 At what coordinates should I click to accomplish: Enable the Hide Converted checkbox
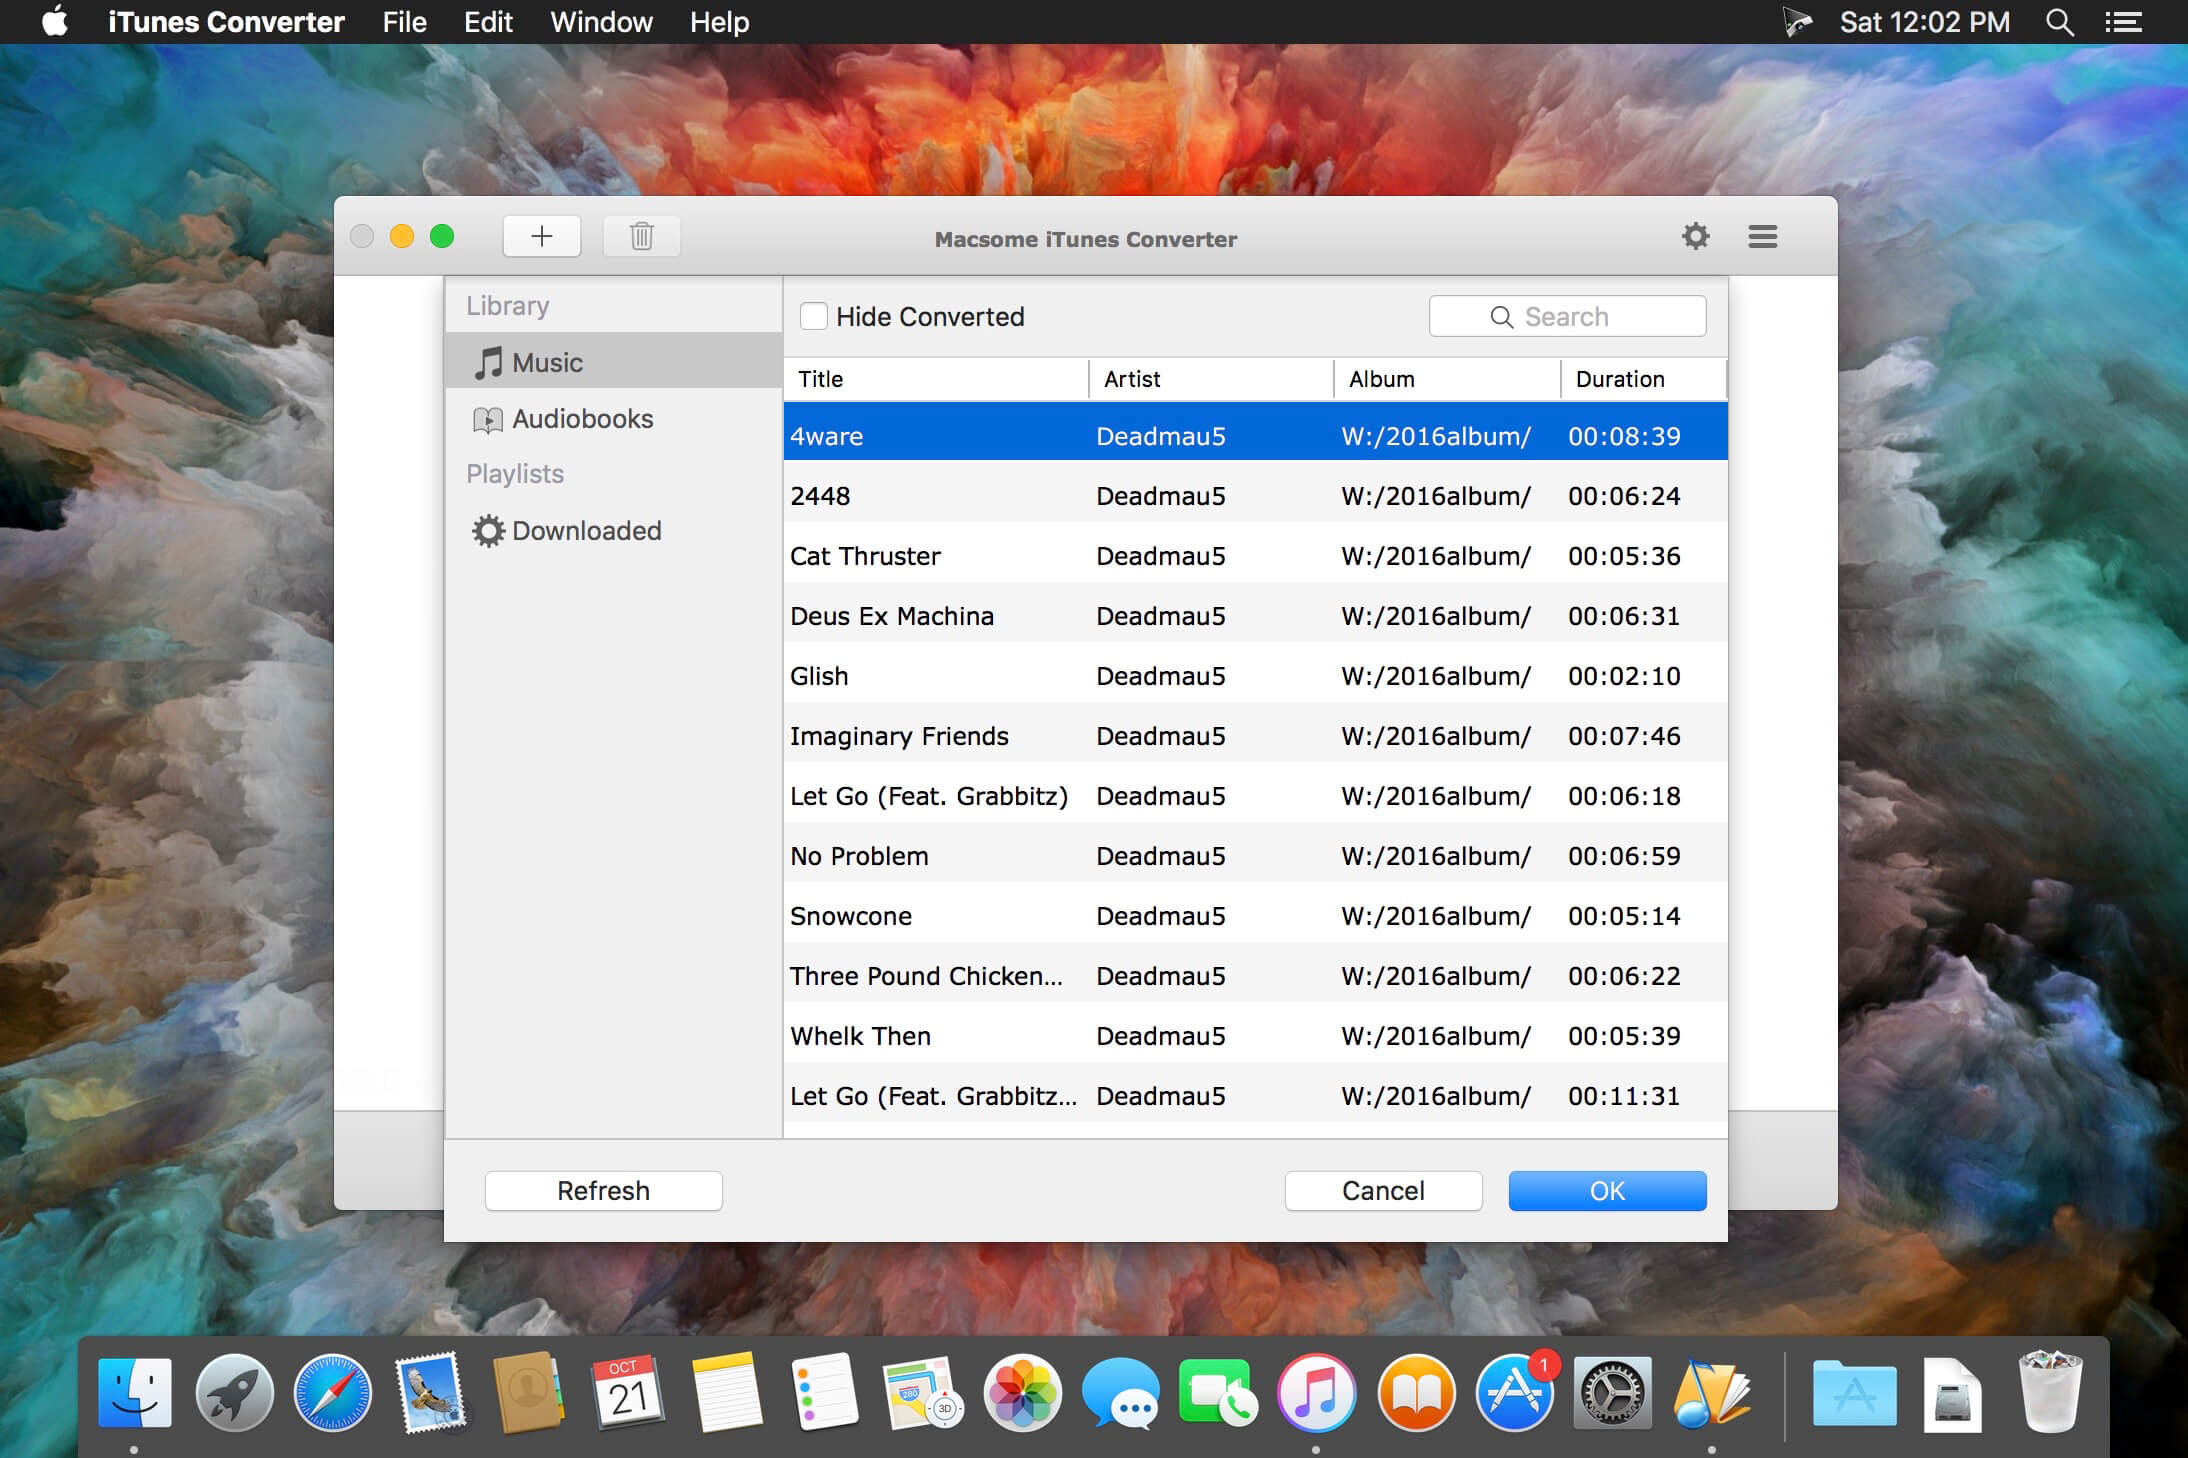tap(814, 317)
